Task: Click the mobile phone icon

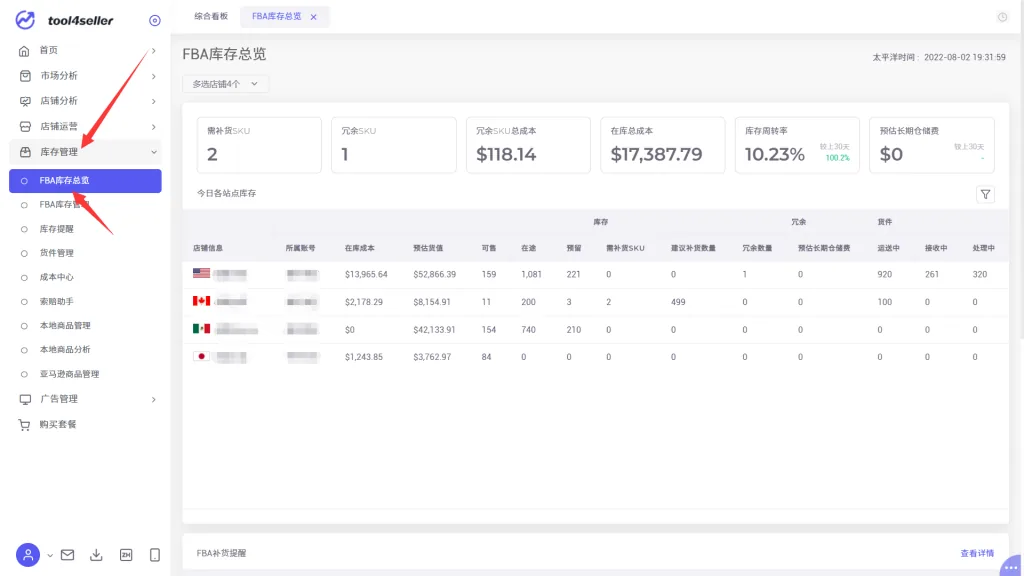Action: tap(155, 555)
